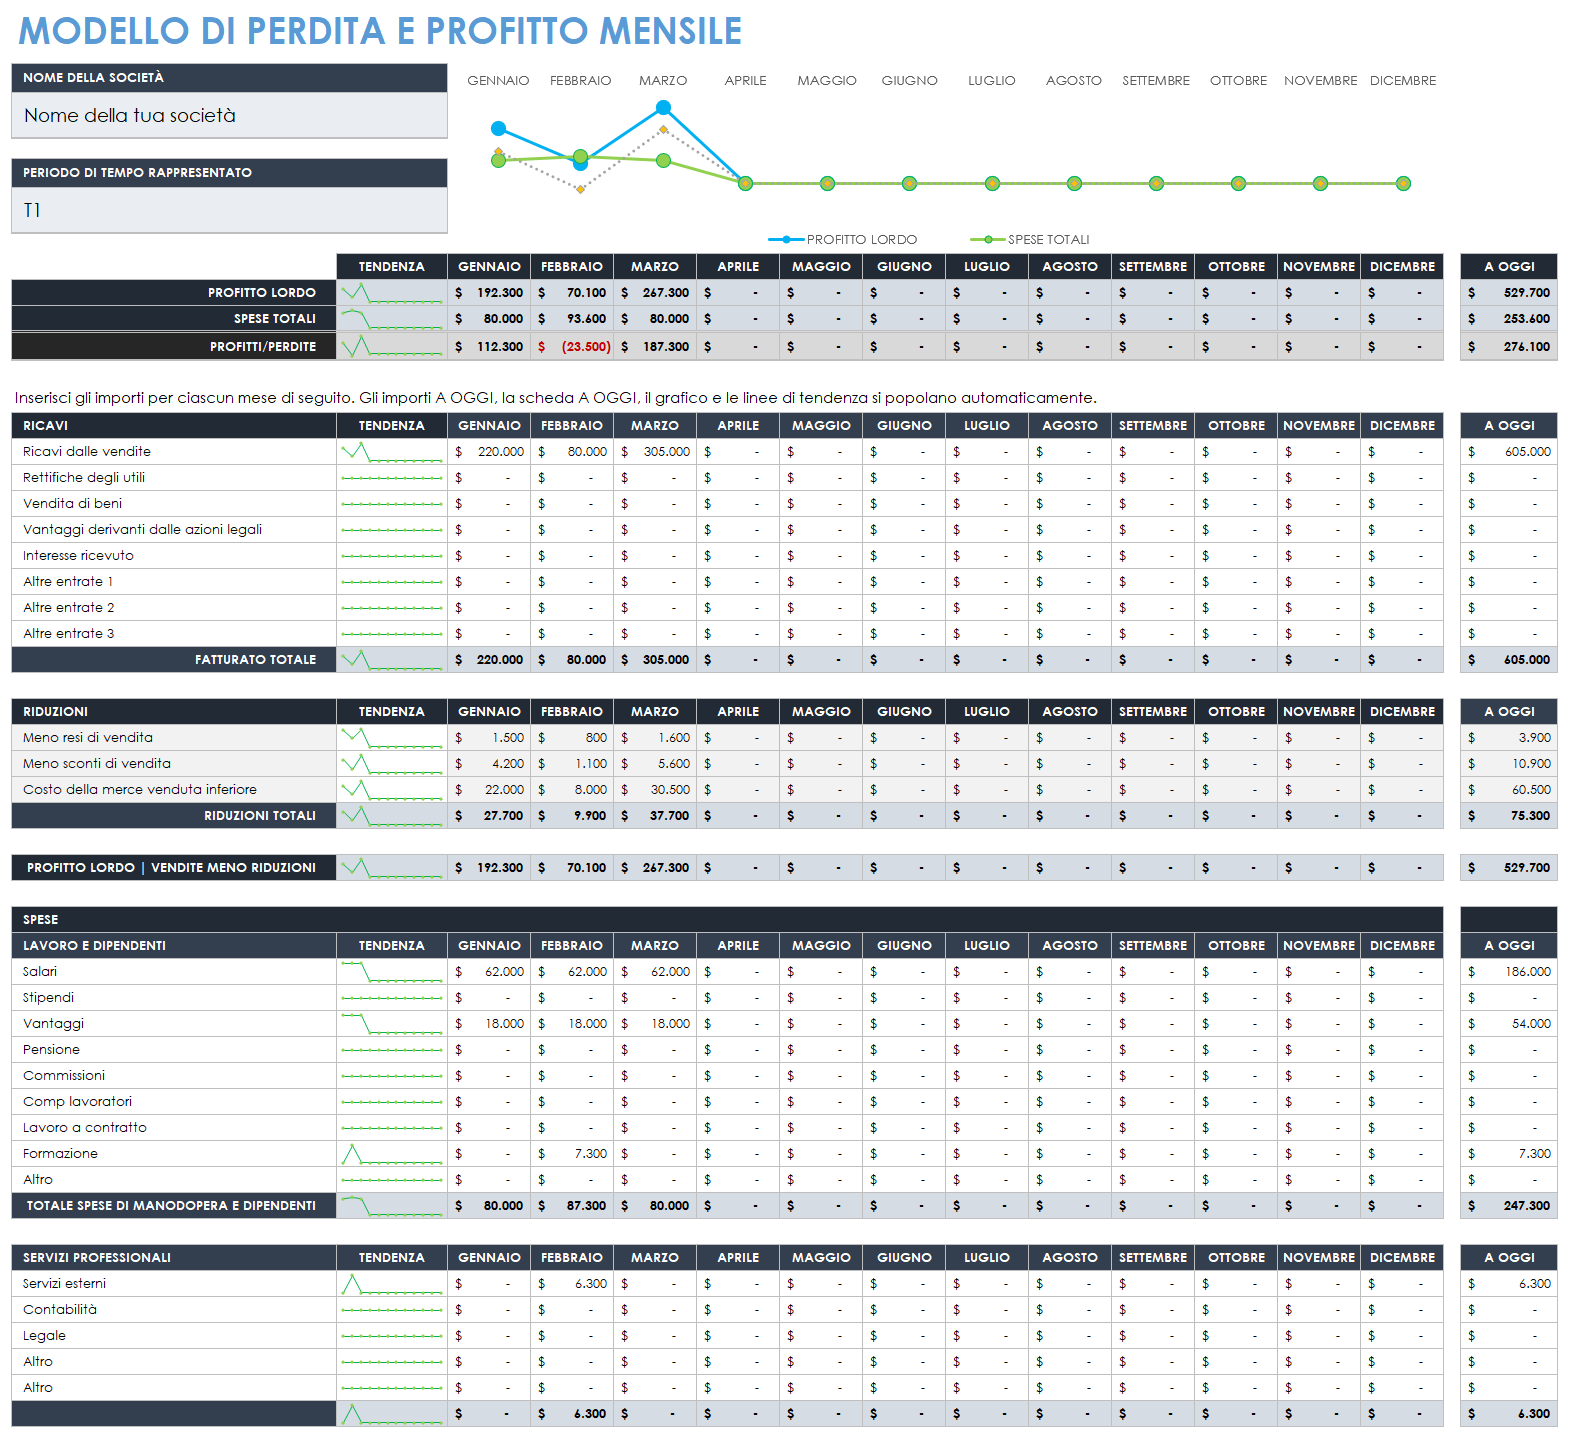Select the 'RIDUZIONI' section header
Viewport: 1569px width, 1442px height.
pos(174,712)
